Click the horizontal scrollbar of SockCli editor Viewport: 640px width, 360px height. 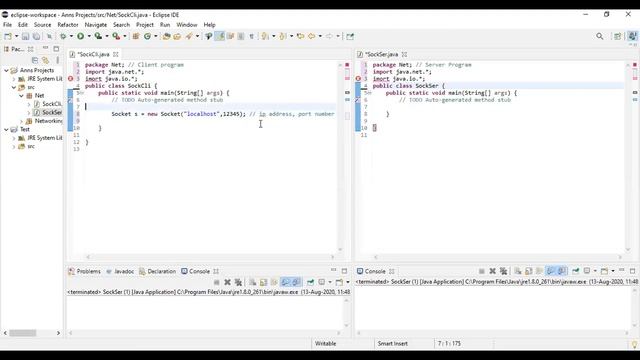pos(210,257)
